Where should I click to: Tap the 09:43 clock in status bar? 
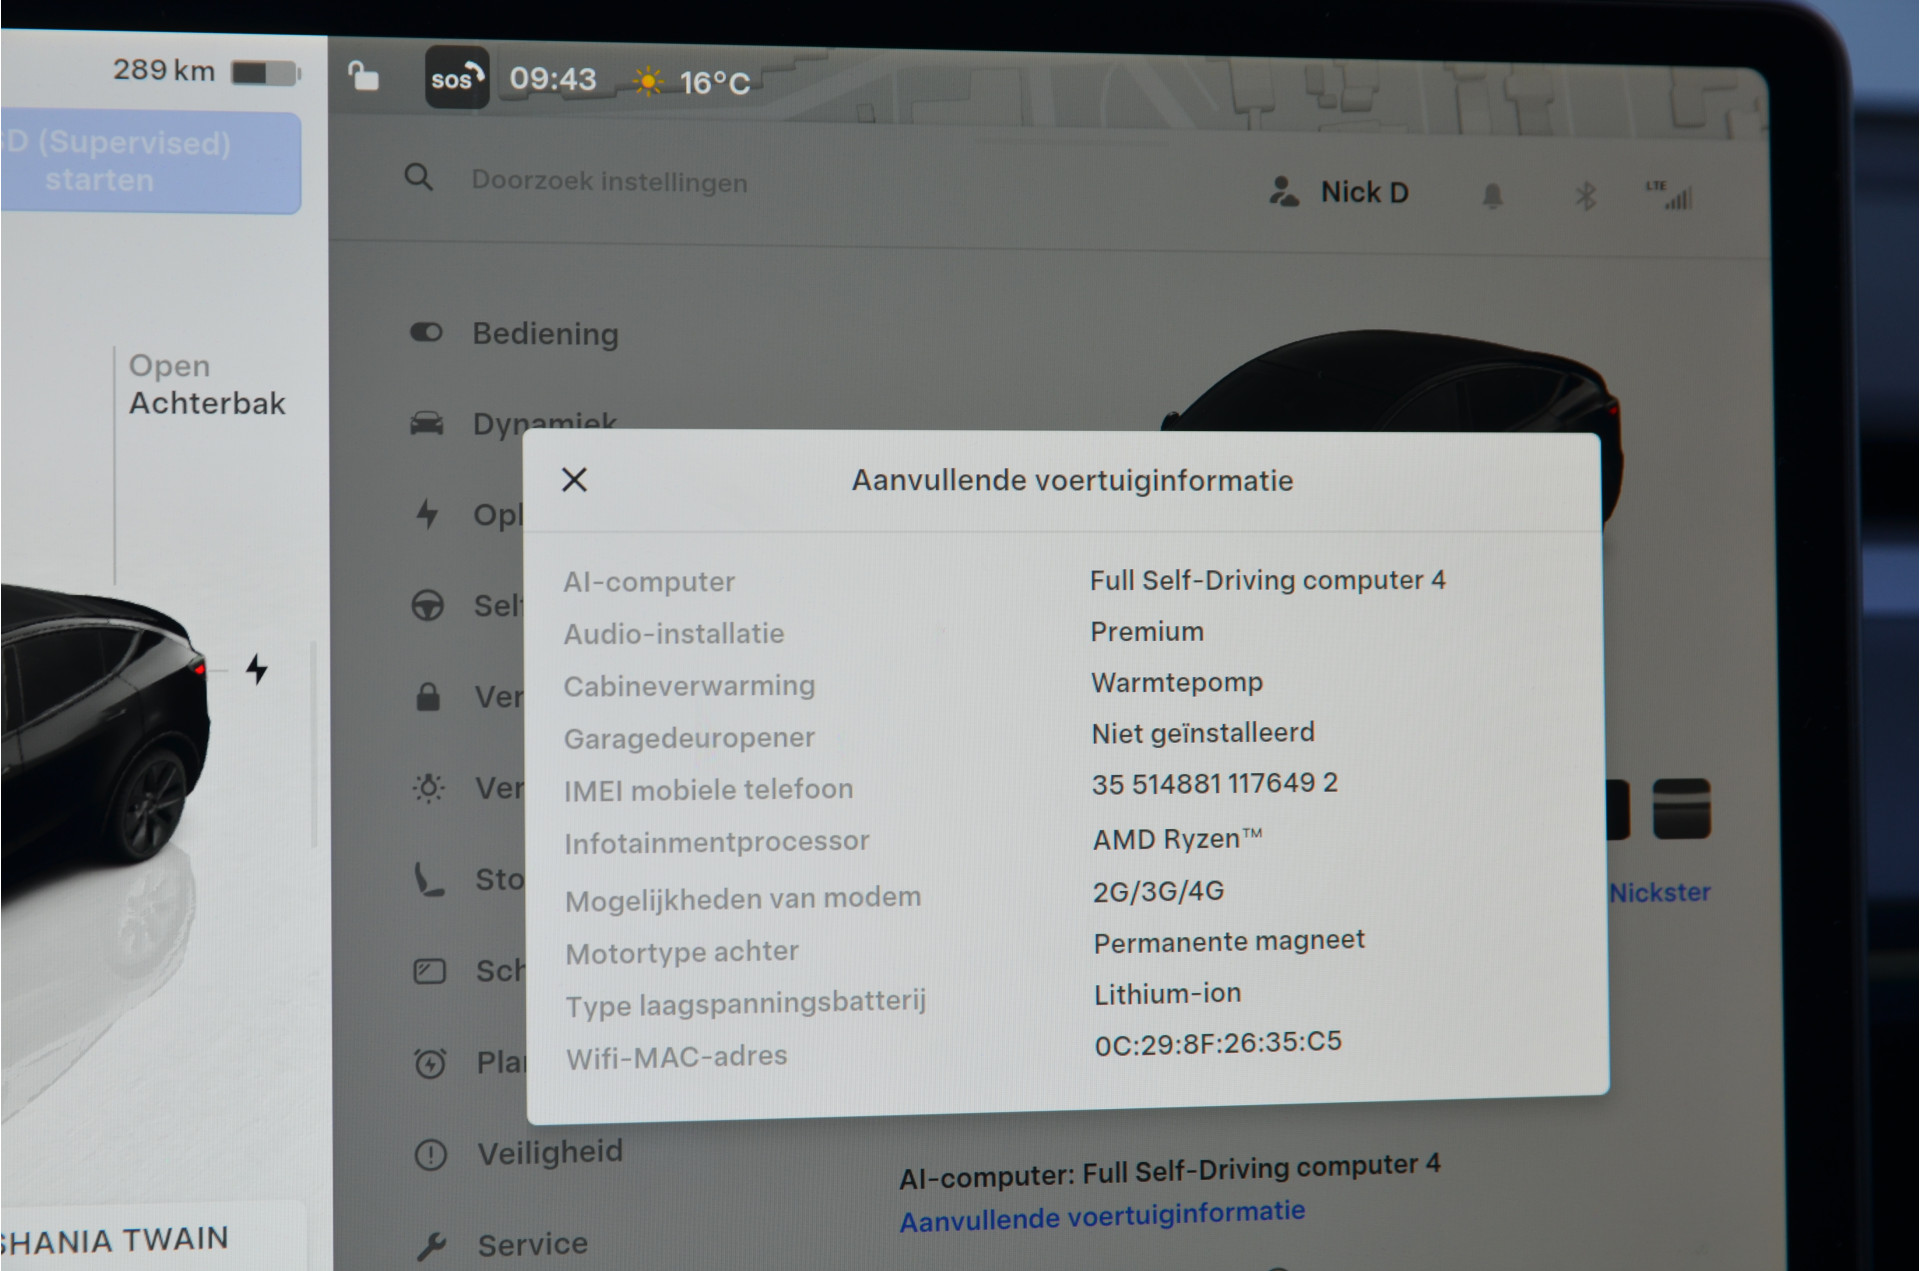tap(553, 79)
